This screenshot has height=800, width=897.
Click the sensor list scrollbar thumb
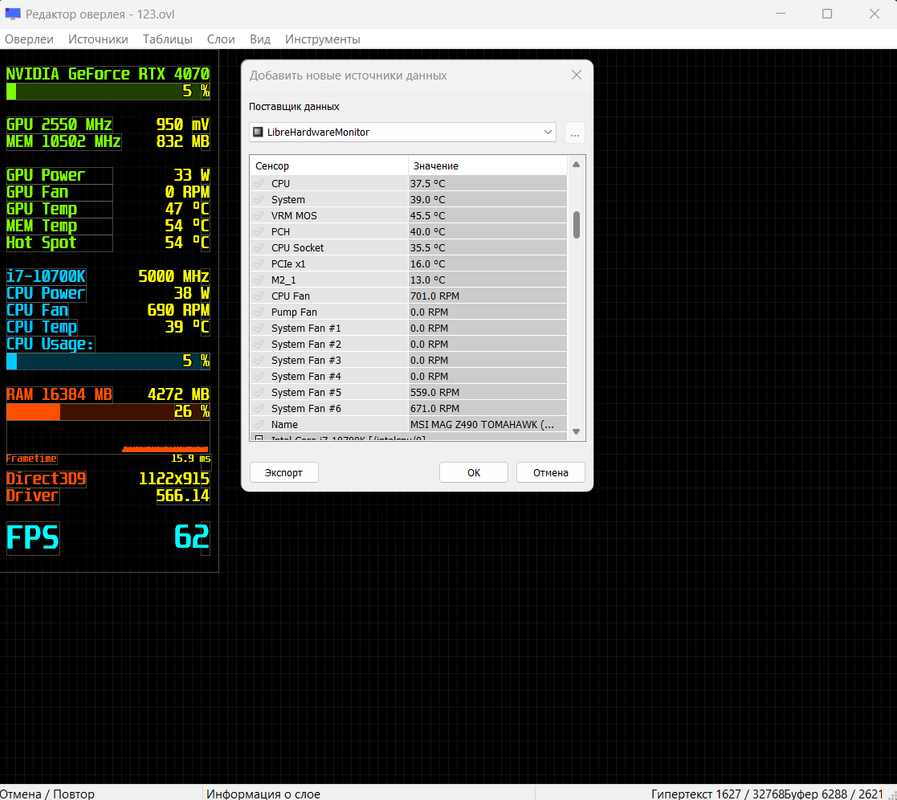pos(576,225)
